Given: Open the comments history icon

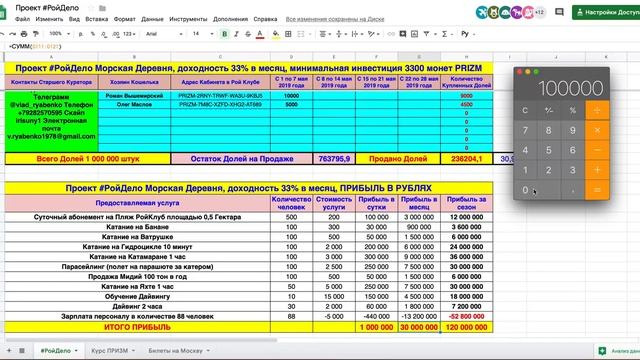Looking at the screenshot, I should coord(559,12).
